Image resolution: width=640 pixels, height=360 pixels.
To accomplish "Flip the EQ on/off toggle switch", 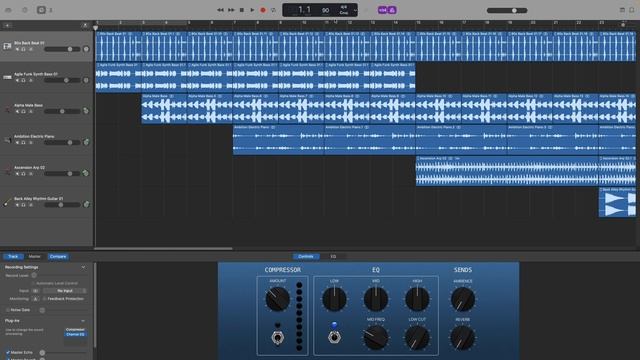I will click(x=334, y=337).
